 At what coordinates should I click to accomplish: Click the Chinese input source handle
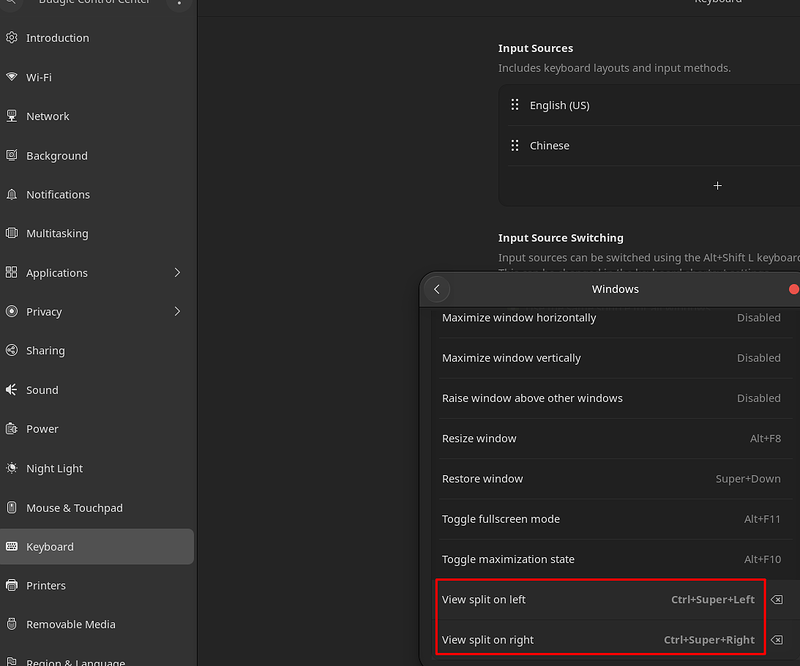point(515,145)
